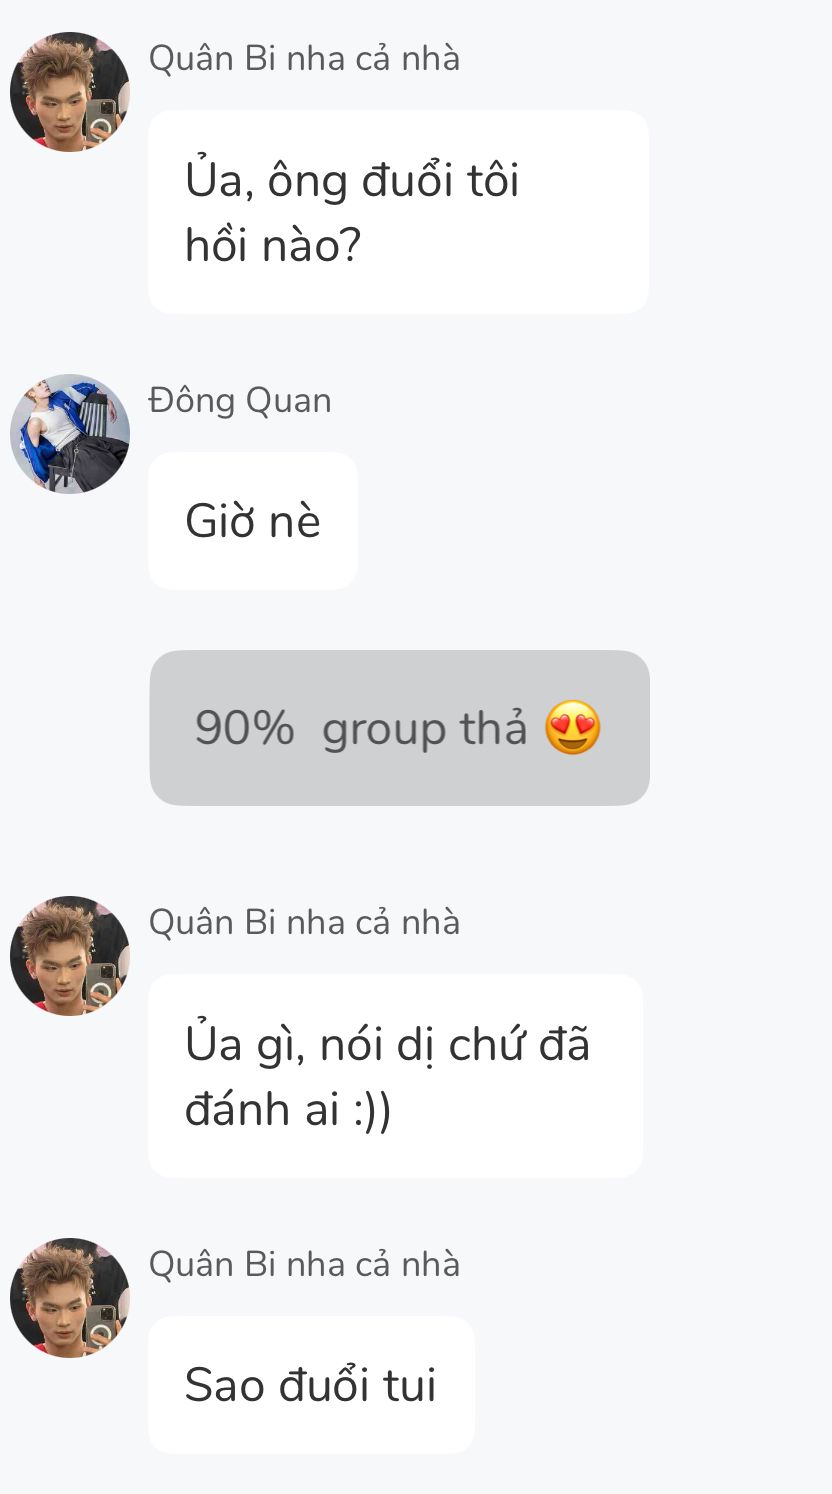Tap the heart-eyes emoji in the gray notice
The width and height of the screenshot is (832, 1494).
click(573, 728)
